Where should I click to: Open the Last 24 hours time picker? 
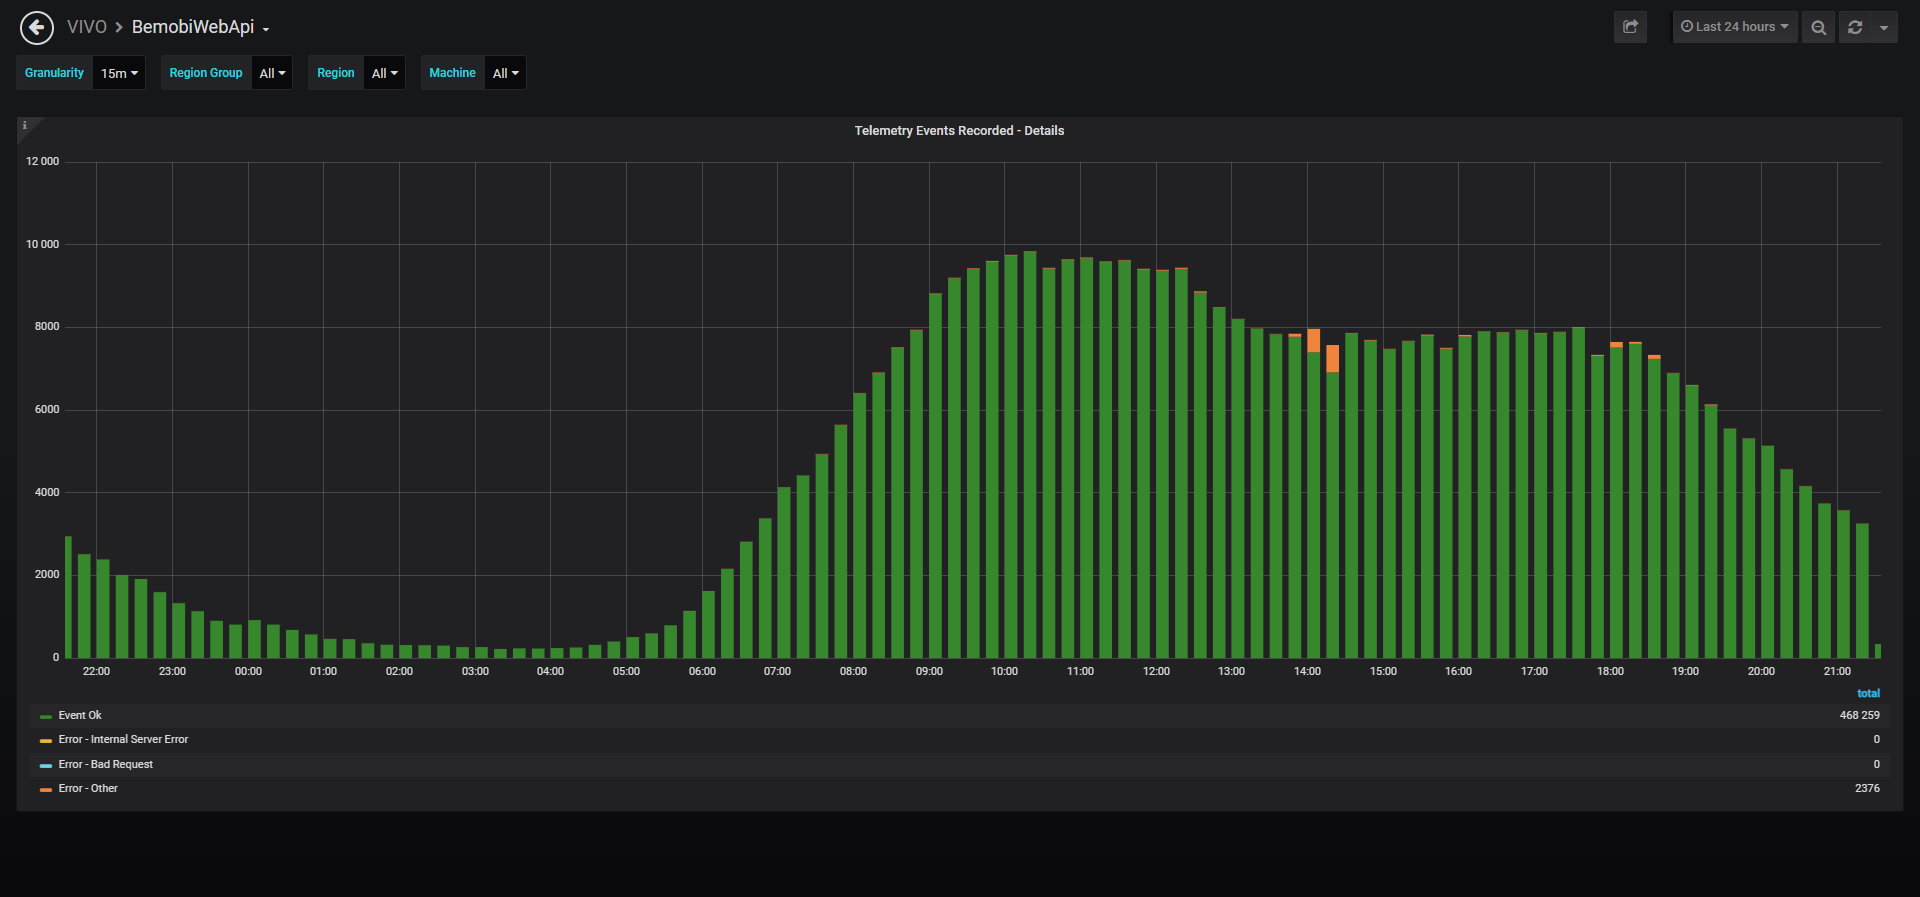click(1735, 27)
